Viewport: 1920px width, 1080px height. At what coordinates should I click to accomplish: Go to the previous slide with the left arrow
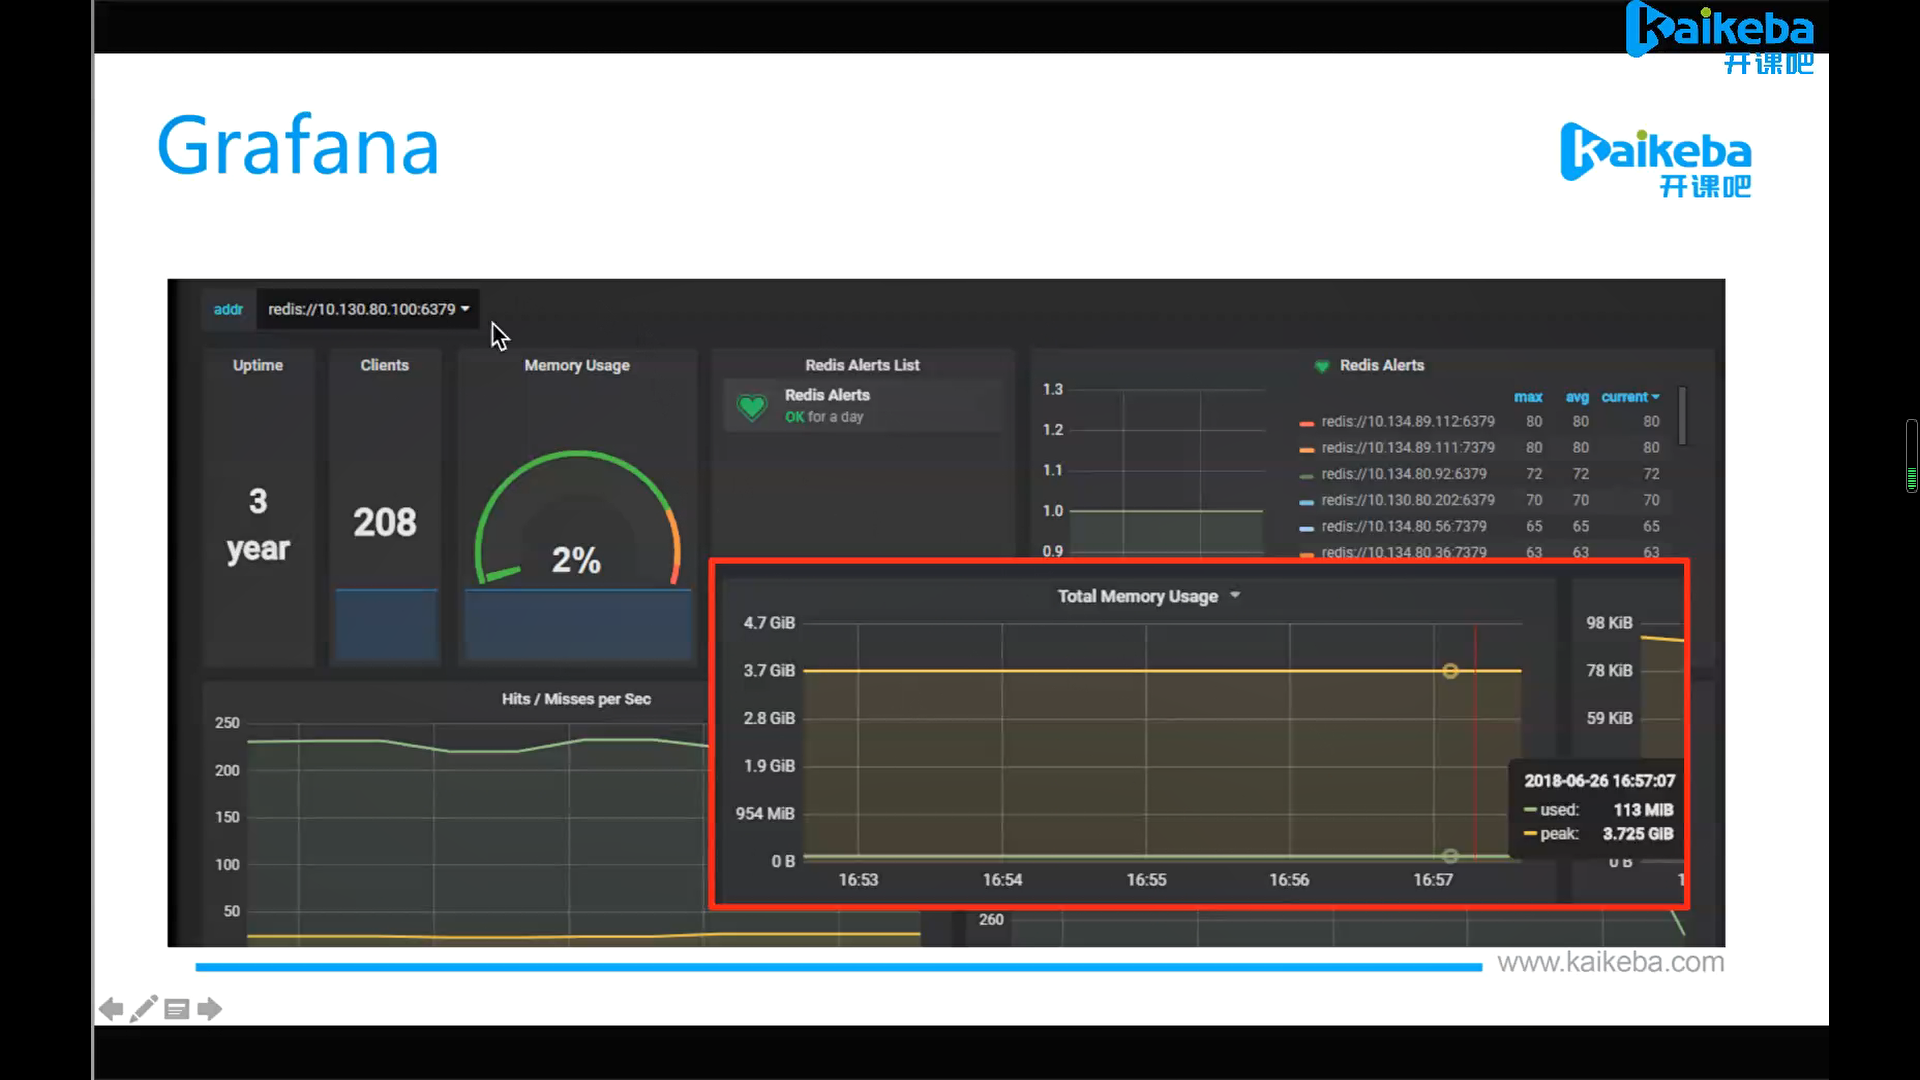tap(111, 1009)
